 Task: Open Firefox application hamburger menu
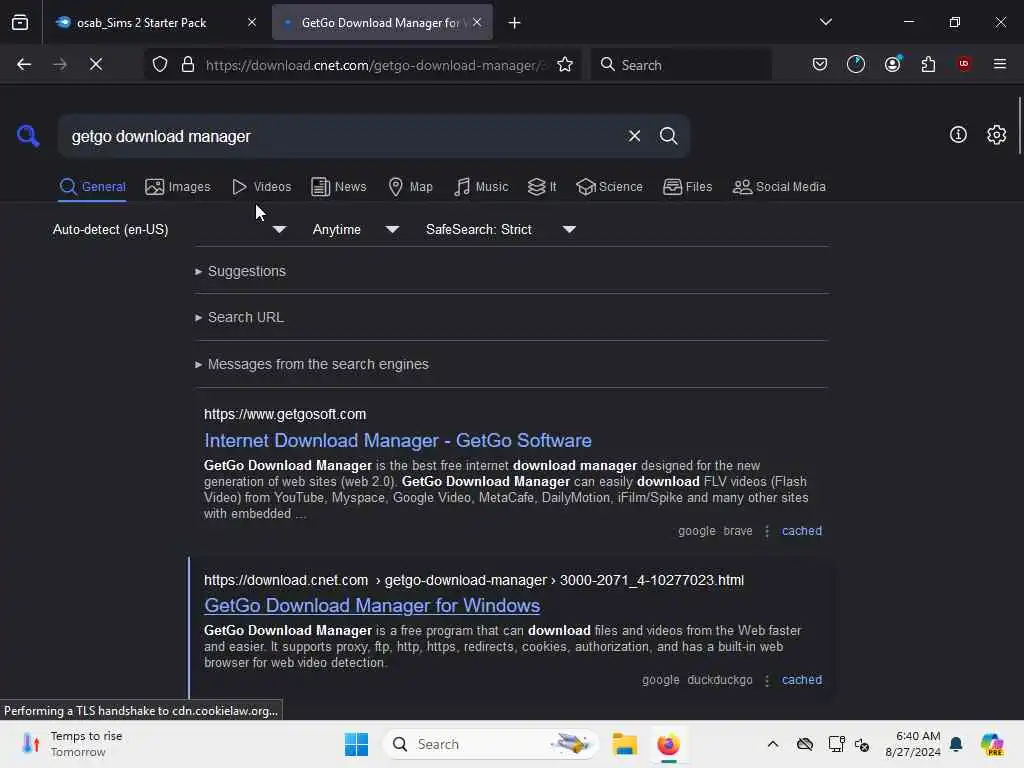coord(1000,64)
